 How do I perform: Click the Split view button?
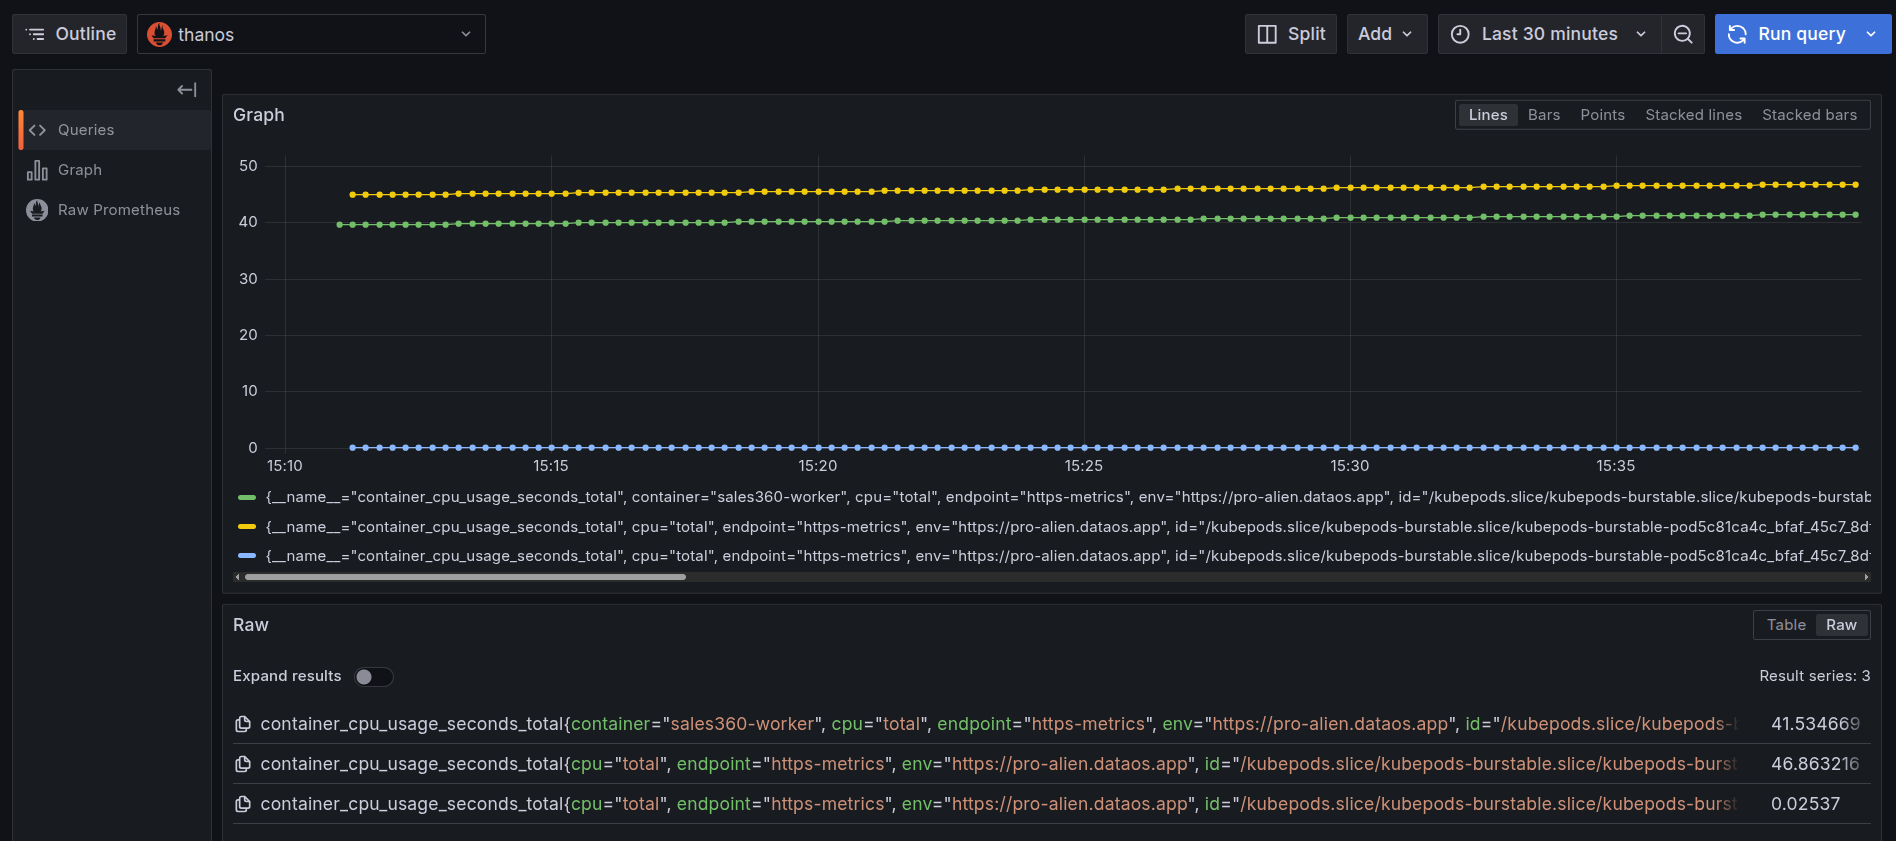click(1291, 34)
